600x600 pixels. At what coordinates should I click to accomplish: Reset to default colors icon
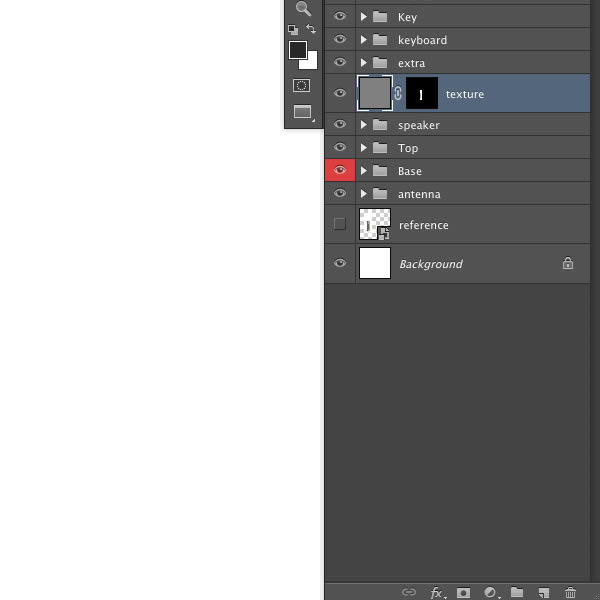pyautogui.click(x=293, y=30)
